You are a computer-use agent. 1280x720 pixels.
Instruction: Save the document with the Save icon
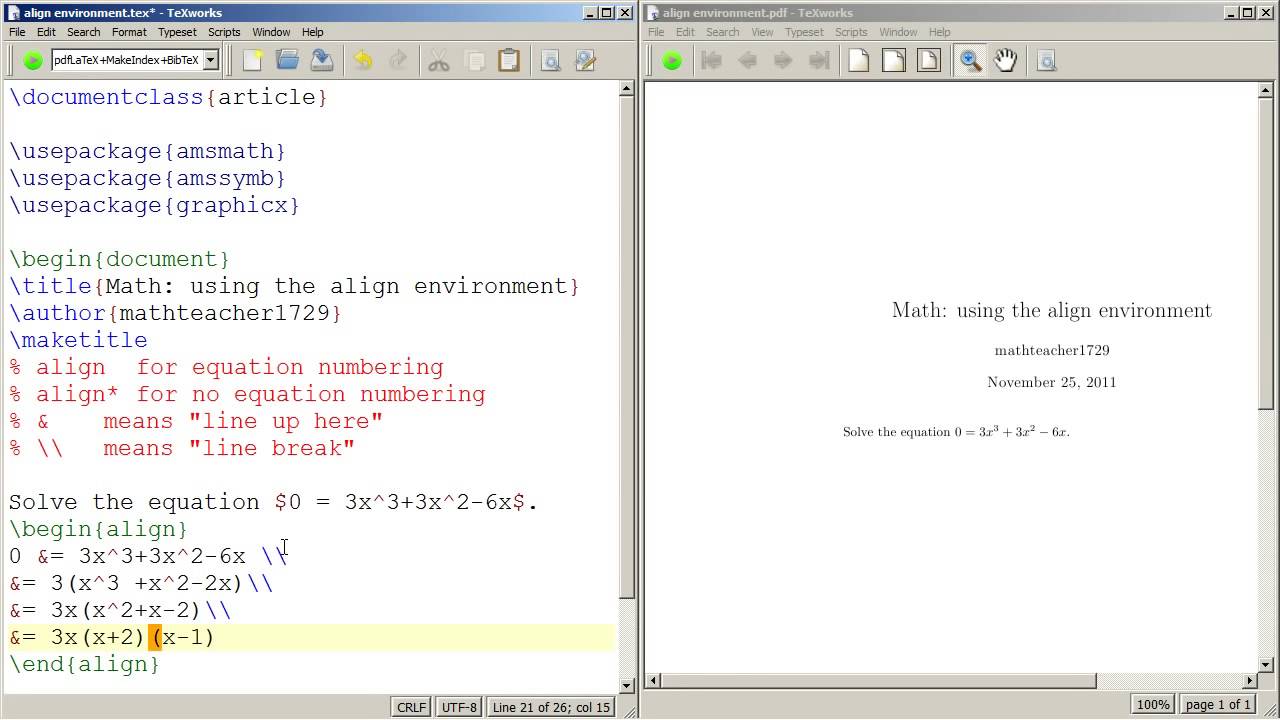pos(322,61)
